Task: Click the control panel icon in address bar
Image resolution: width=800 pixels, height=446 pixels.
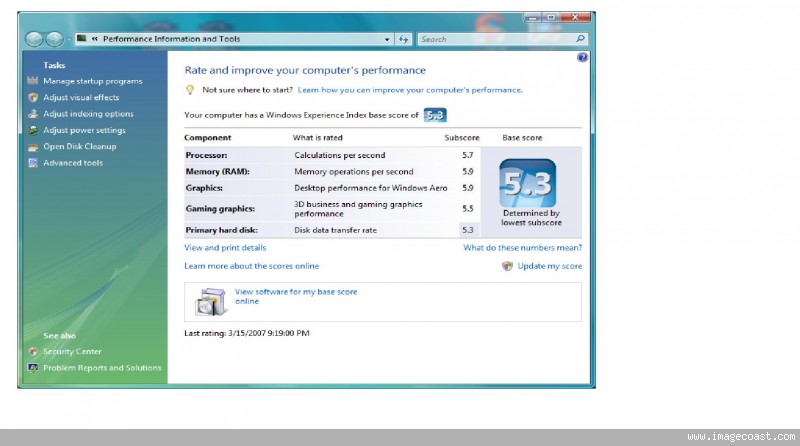Action: [x=81, y=38]
